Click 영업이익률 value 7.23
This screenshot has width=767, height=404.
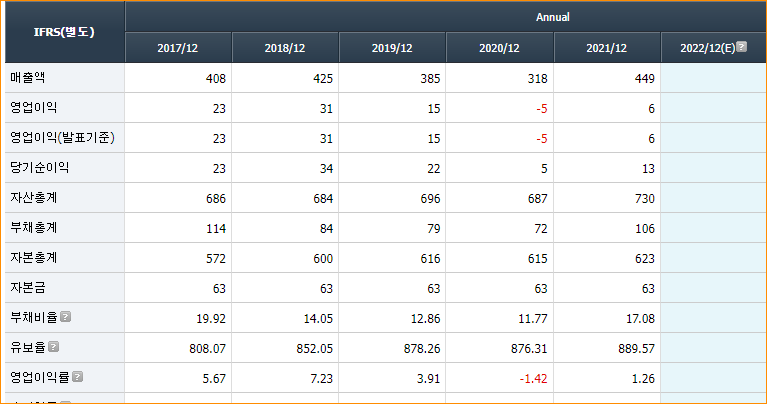coord(321,379)
